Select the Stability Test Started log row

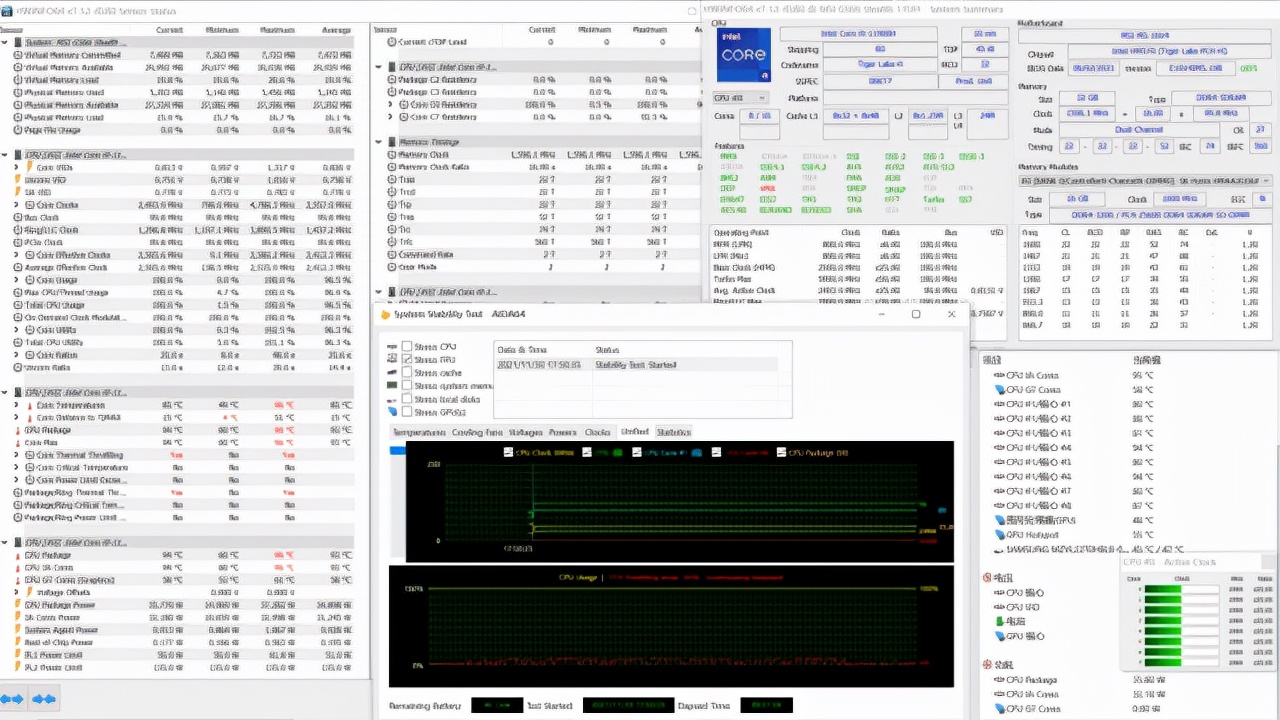635,365
